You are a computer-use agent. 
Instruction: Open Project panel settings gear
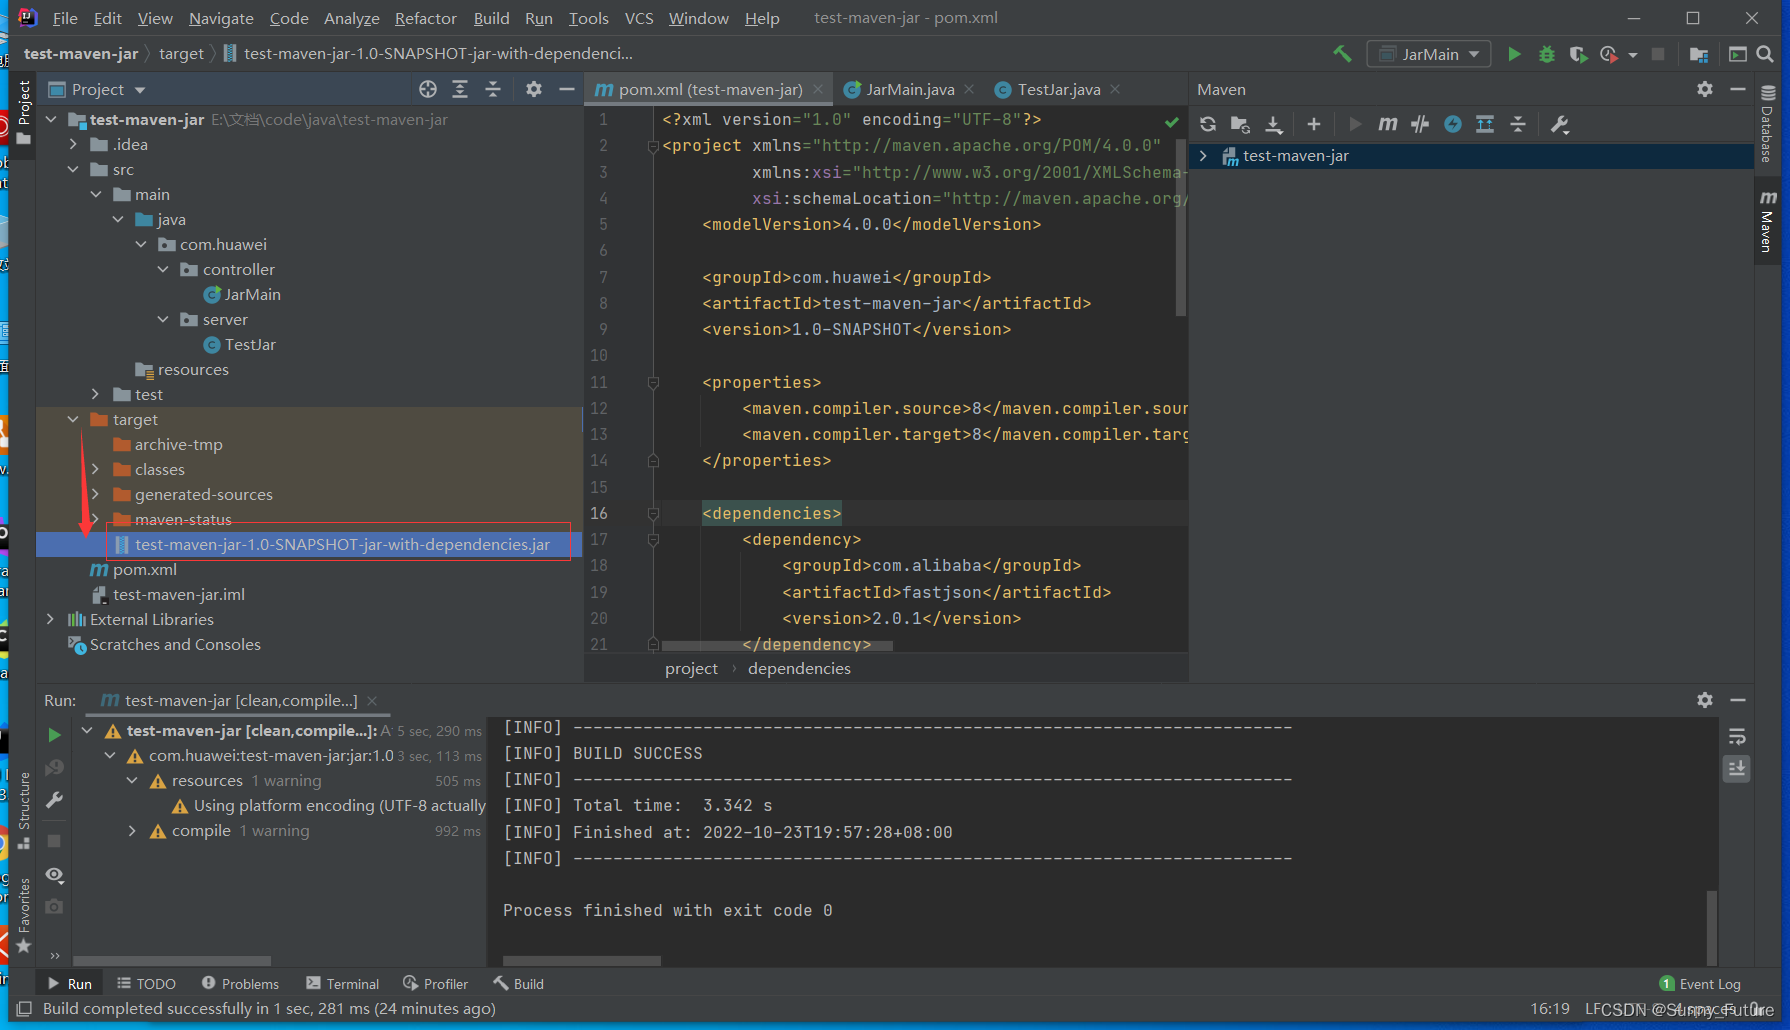(x=534, y=89)
